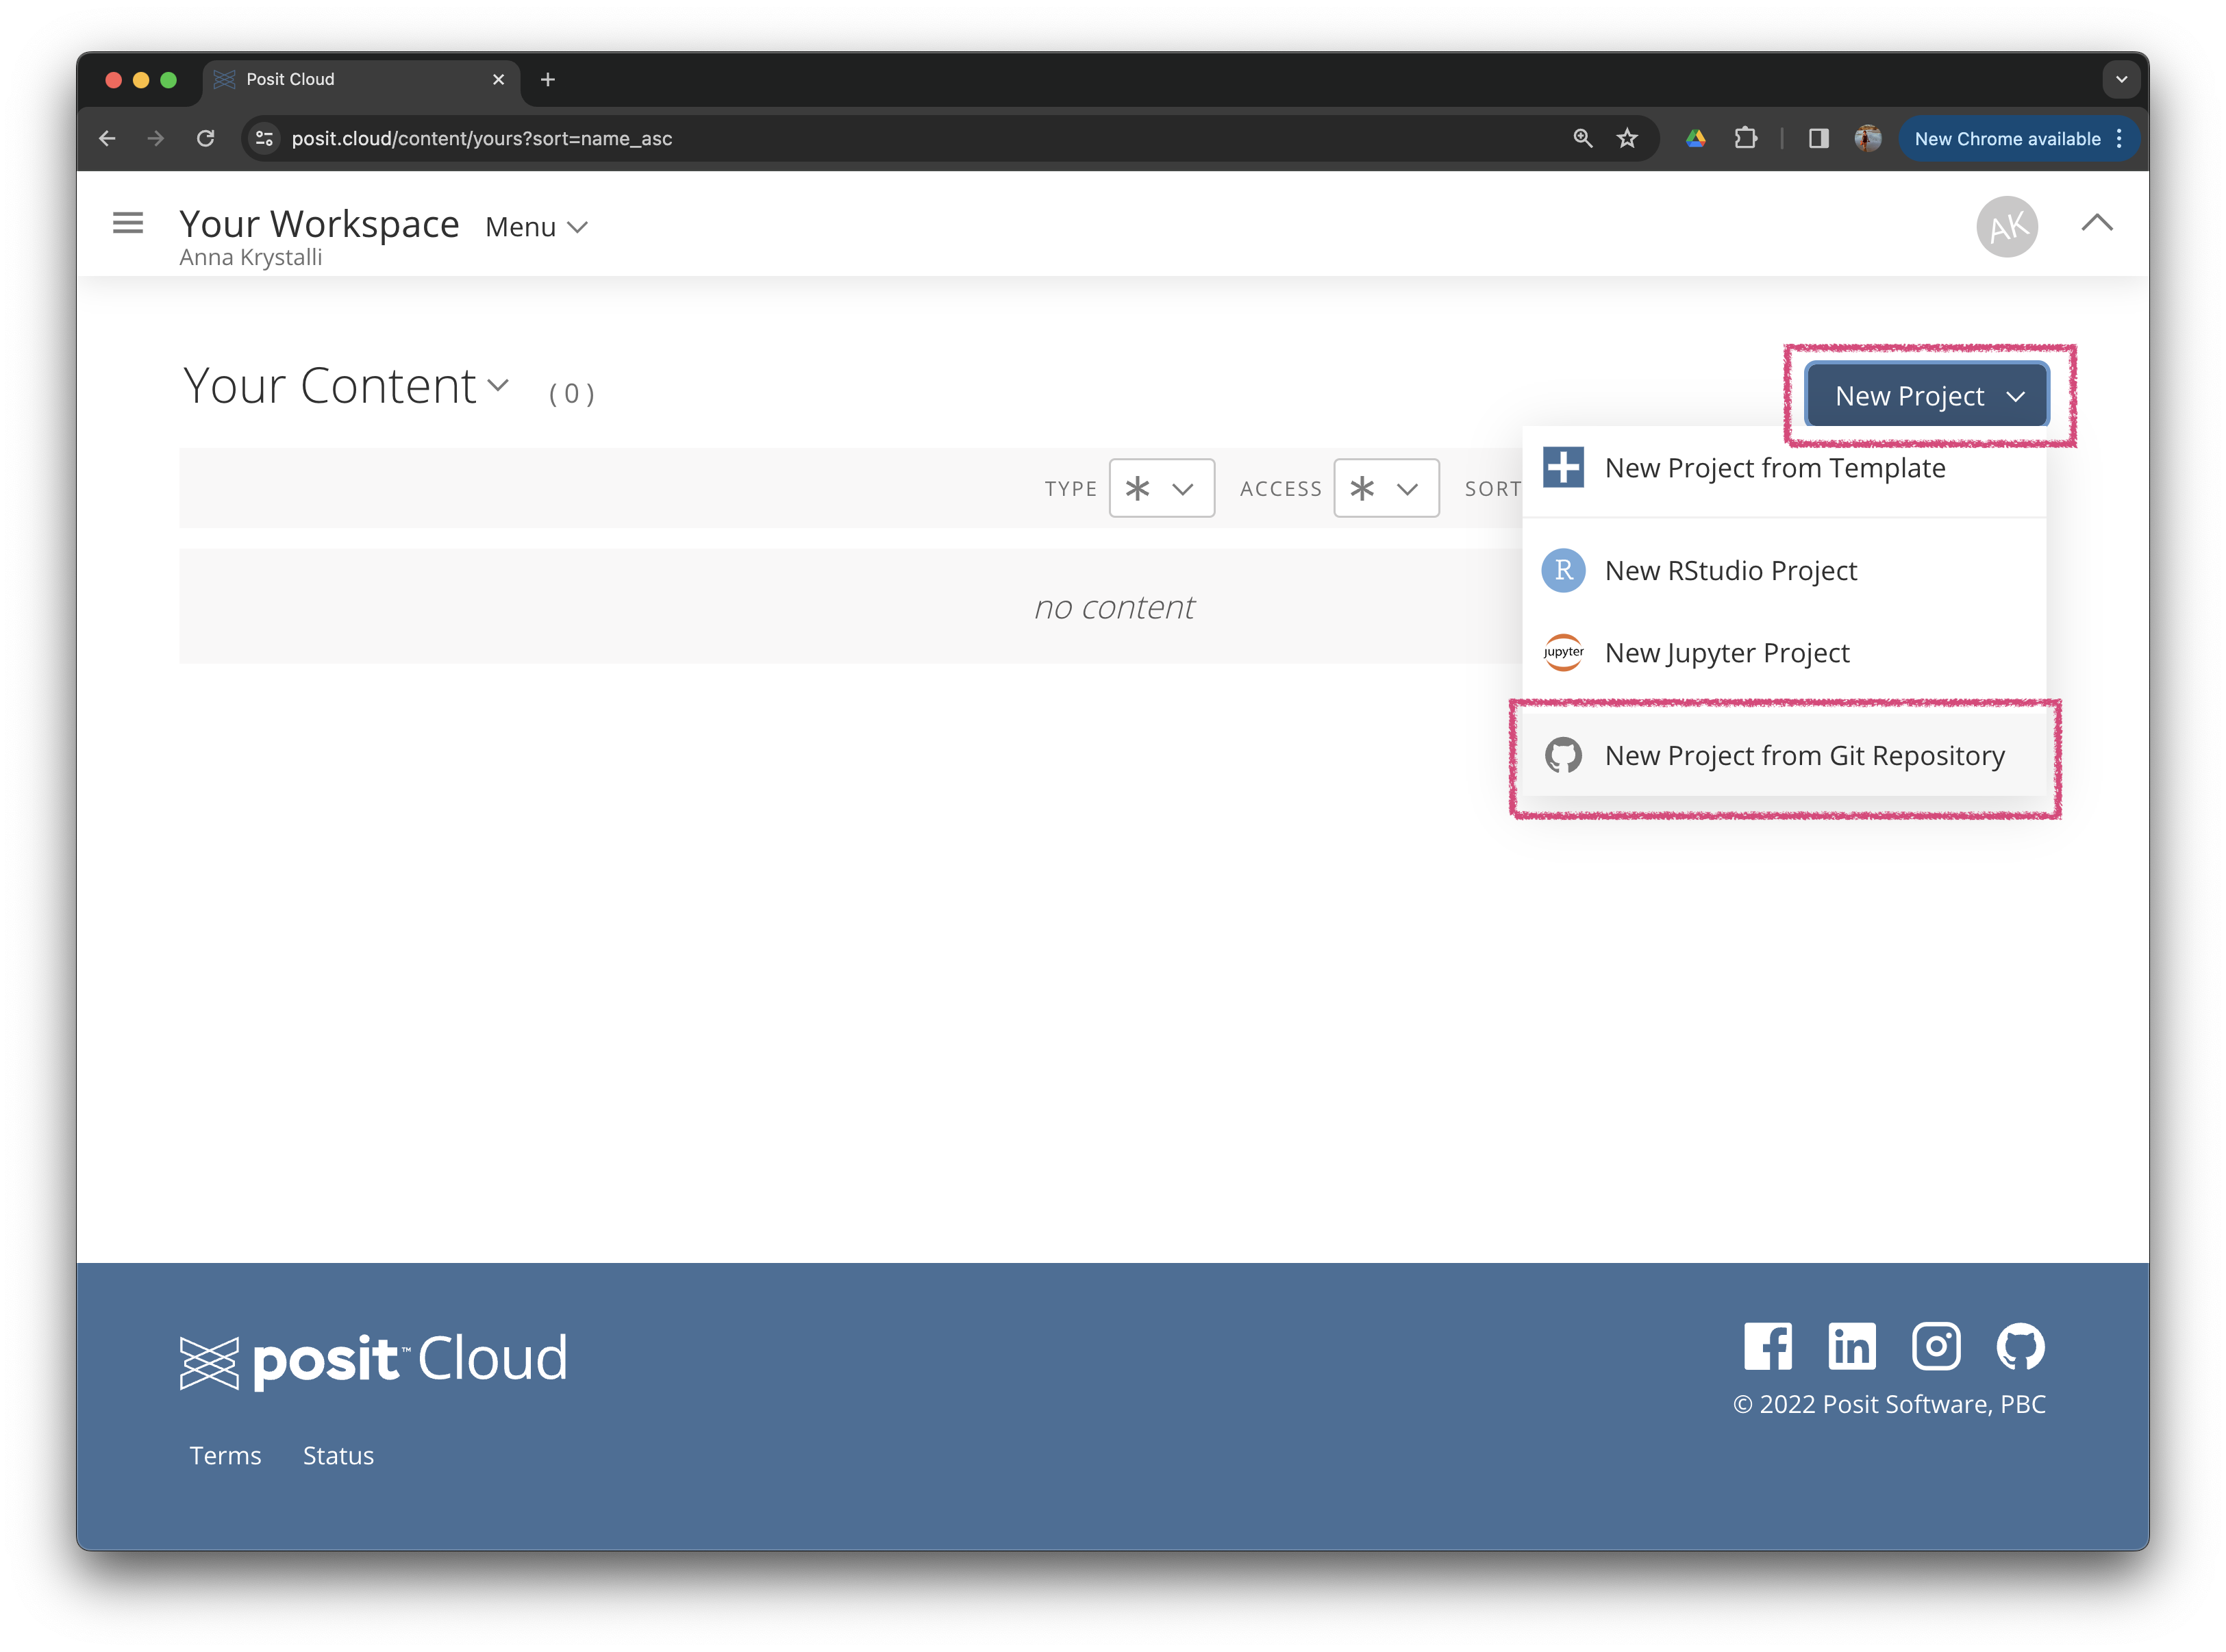The height and width of the screenshot is (1652, 2226).
Task: Bookmark the page with the star icon
Action: [1627, 139]
